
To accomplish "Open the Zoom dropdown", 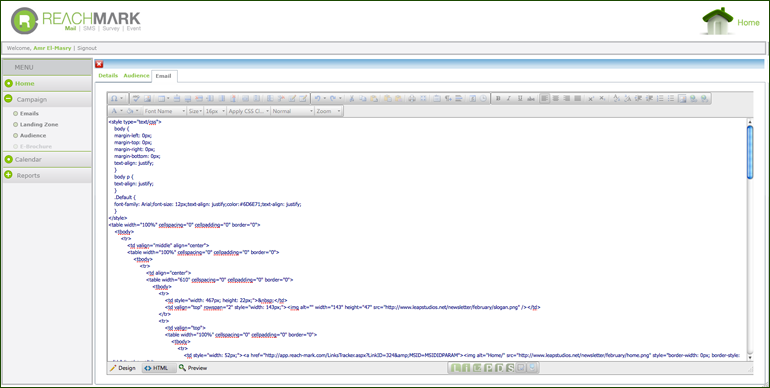I will point(329,111).
